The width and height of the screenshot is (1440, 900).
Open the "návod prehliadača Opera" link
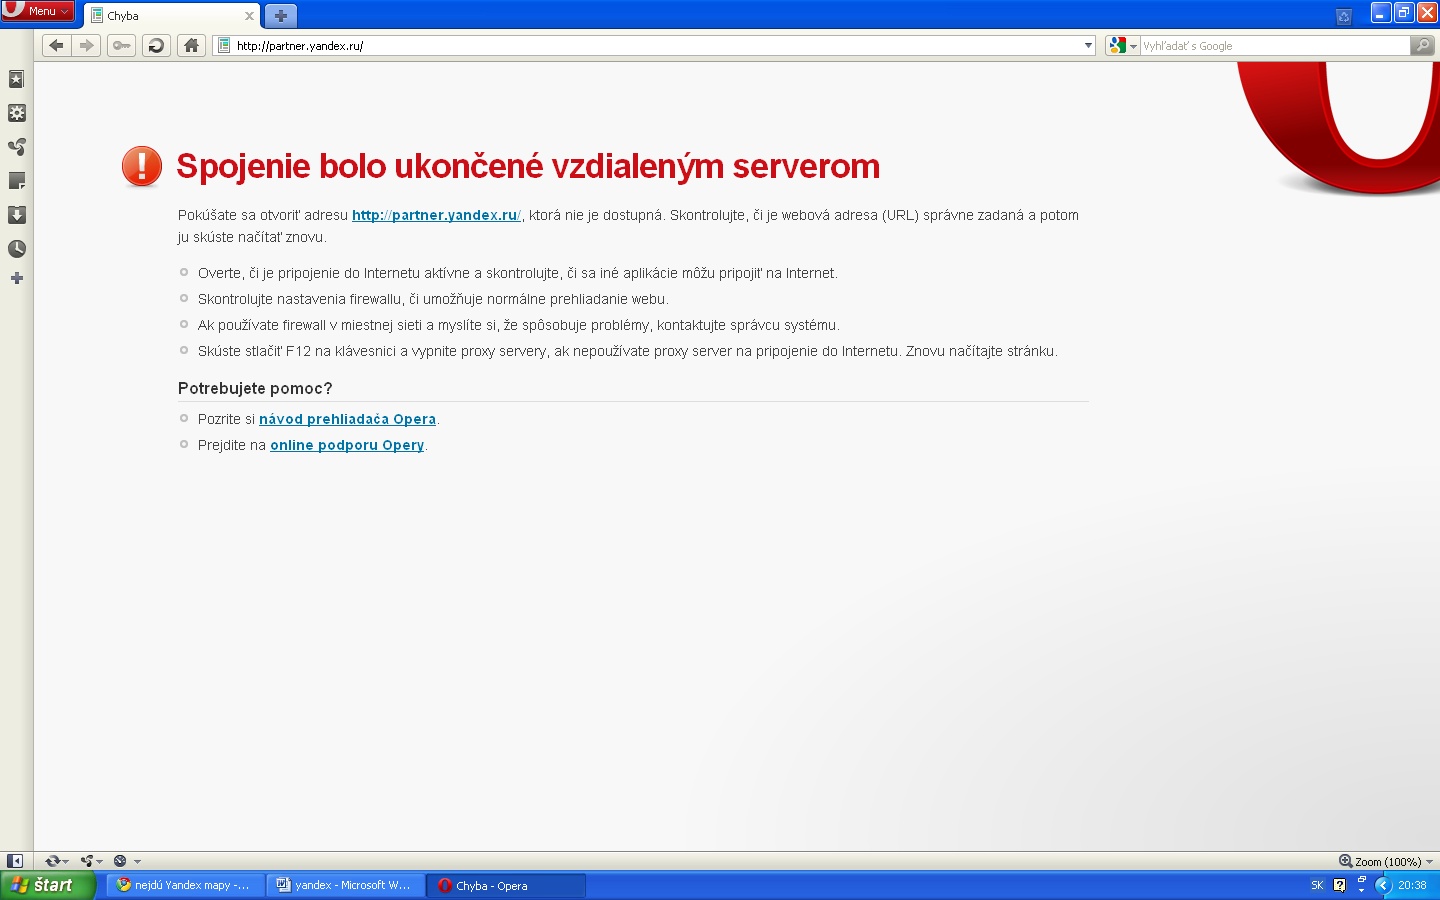(x=347, y=419)
